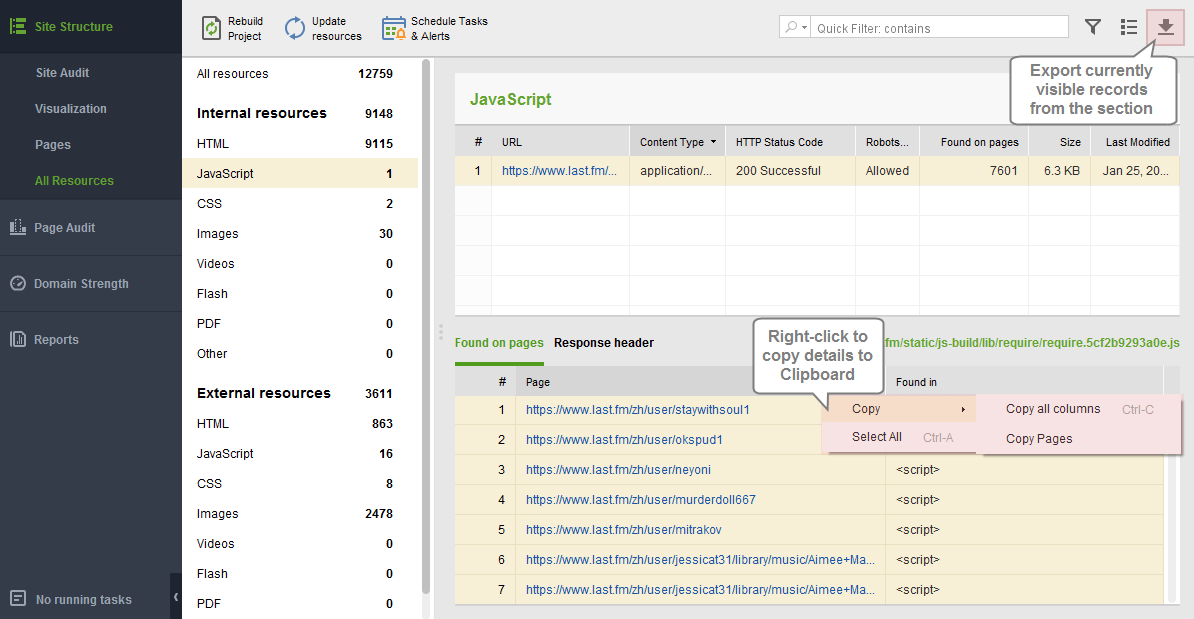Choose Select All from the context menu
1194x619 pixels.
(x=899, y=437)
